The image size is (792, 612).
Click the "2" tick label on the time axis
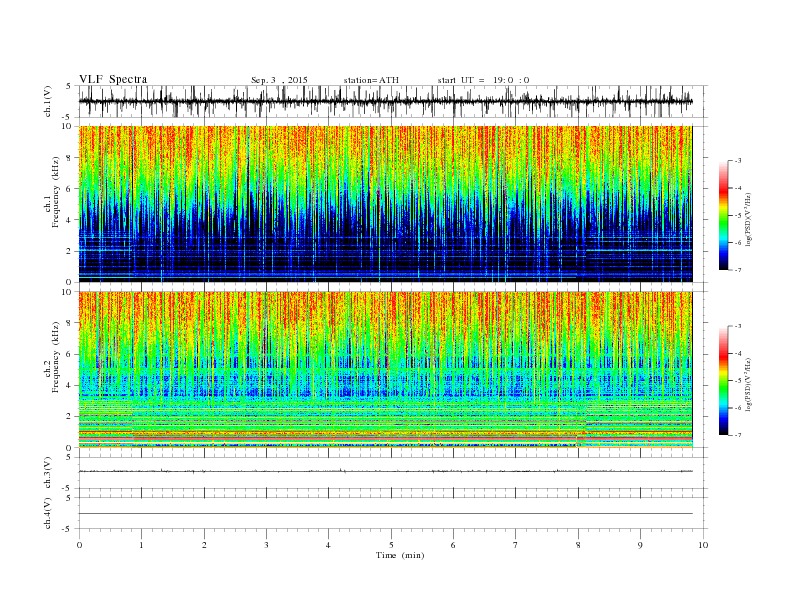pos(204,545)
